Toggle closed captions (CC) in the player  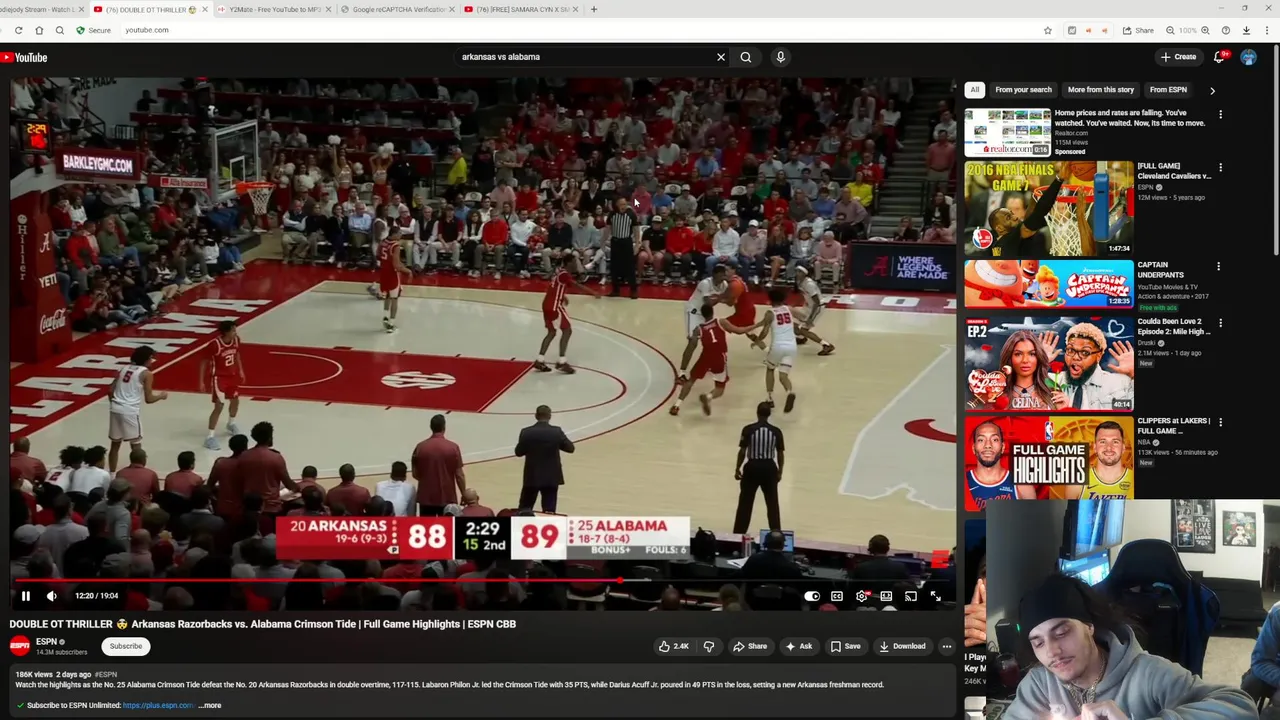837,596
